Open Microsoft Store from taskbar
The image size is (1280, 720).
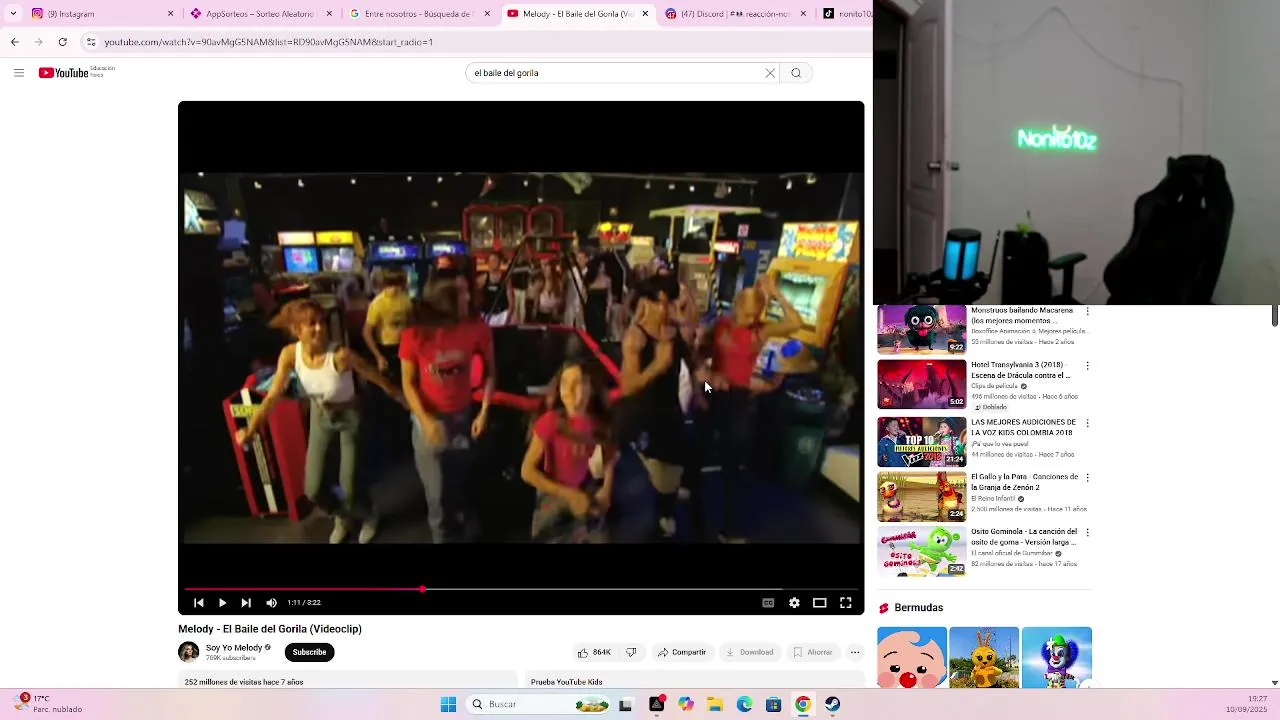click(773, 704)
